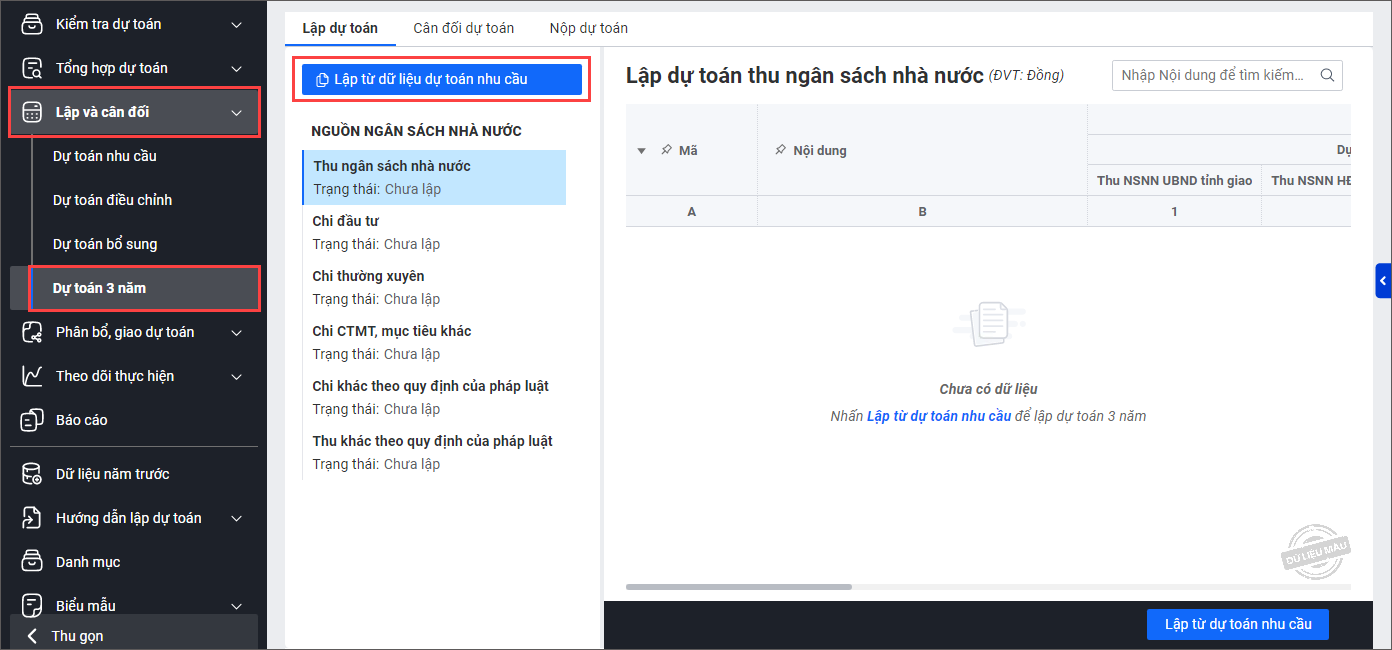Expand the Phân bổ, giao dự toán menu
Image resolution: width=1392 pixels, height=650 pixels.
click(237, 332)
